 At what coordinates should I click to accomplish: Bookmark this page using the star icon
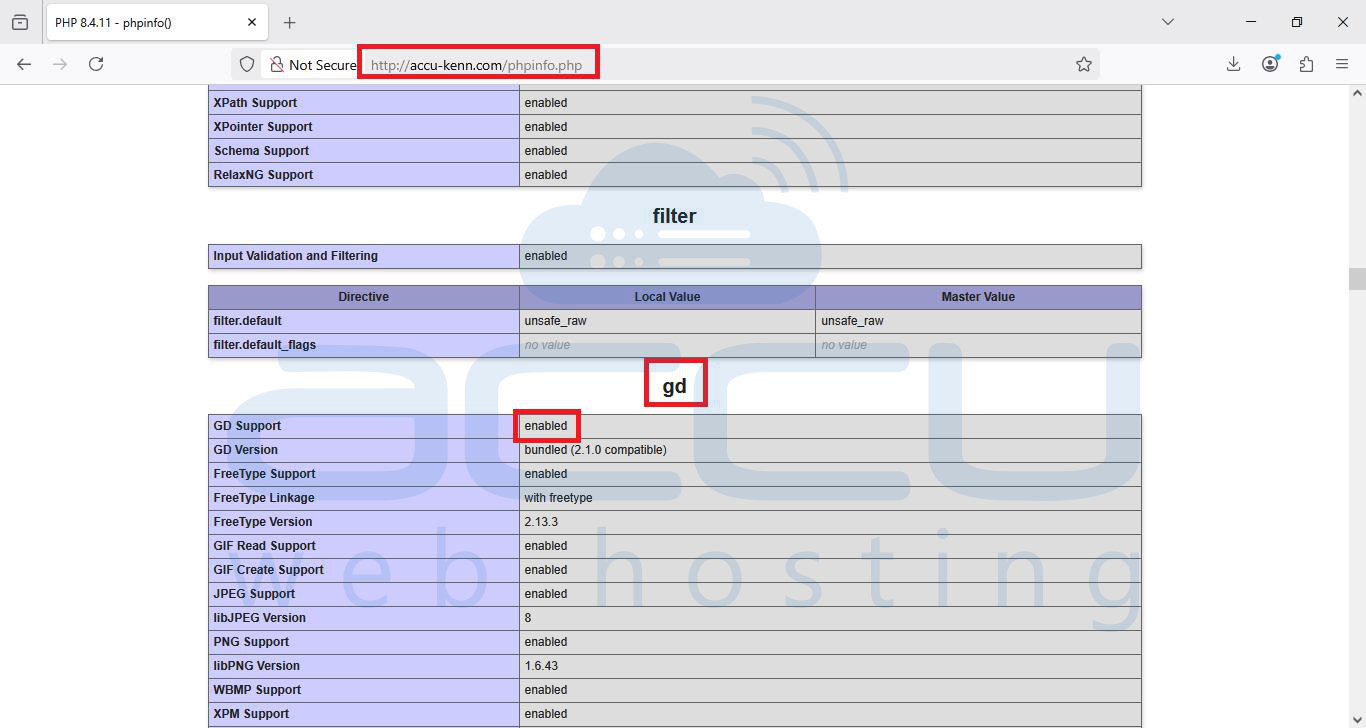point(1084,63)
